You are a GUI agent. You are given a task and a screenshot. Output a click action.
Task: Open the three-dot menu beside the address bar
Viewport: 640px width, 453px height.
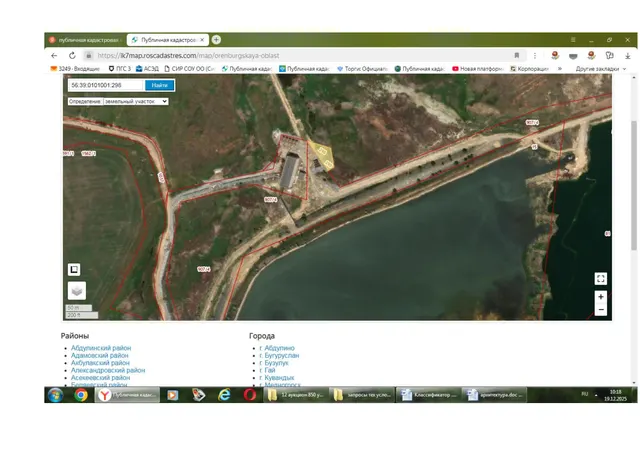point(535,56)
